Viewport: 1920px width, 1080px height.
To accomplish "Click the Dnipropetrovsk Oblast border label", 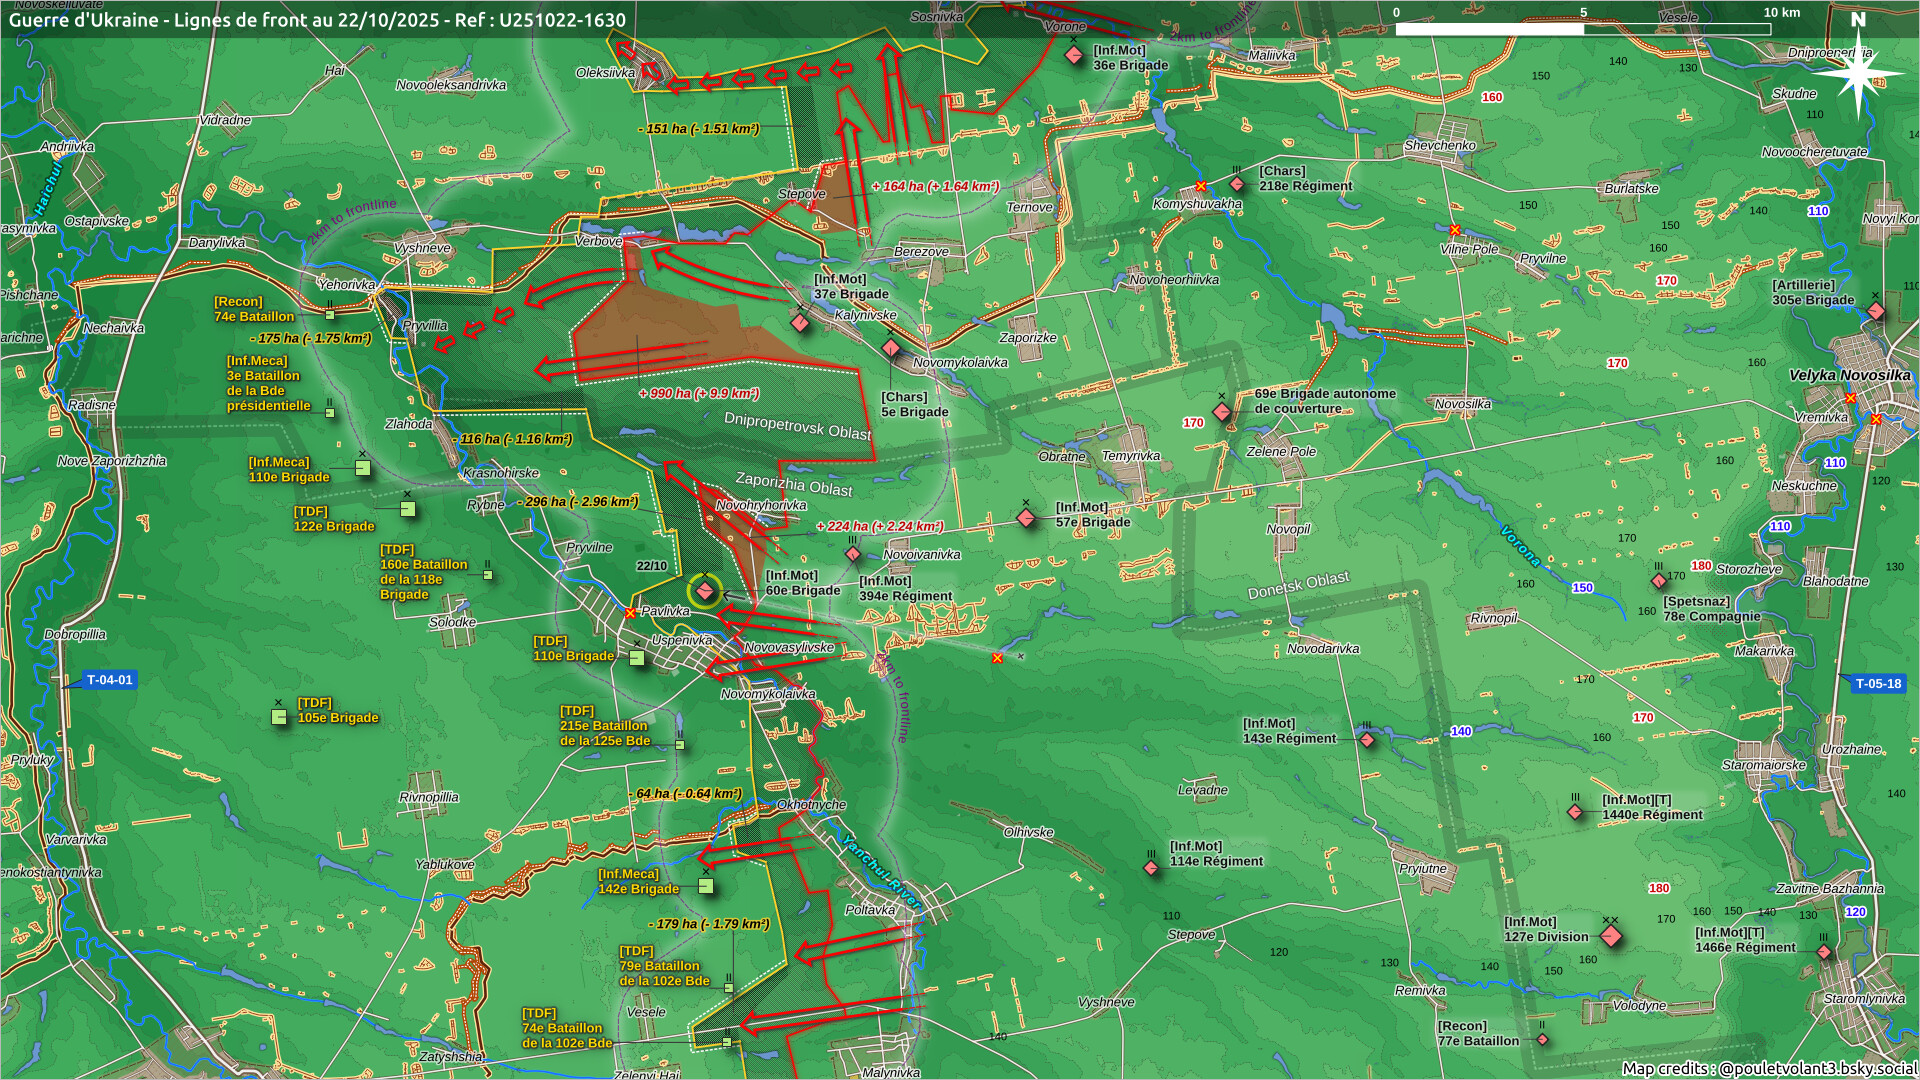I will 797,426.
